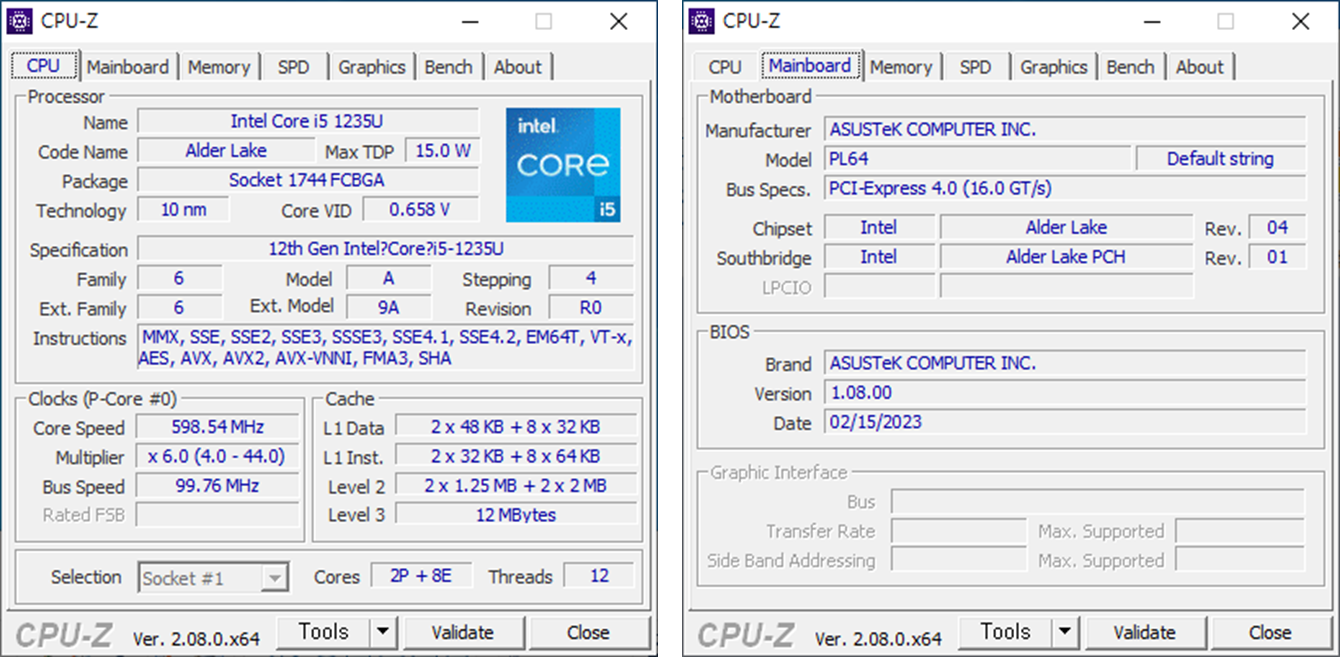Minimize the right CPU-Z window
Image resolution: width=1340 pixels, height=657 pixels.
tap(1151, 21)
